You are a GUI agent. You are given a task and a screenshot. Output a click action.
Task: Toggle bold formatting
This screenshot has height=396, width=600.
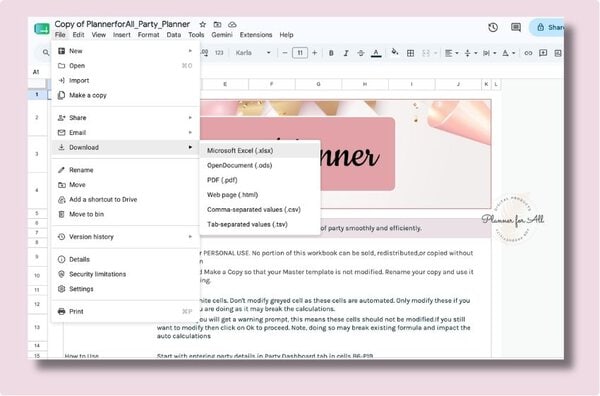[331, 53]
